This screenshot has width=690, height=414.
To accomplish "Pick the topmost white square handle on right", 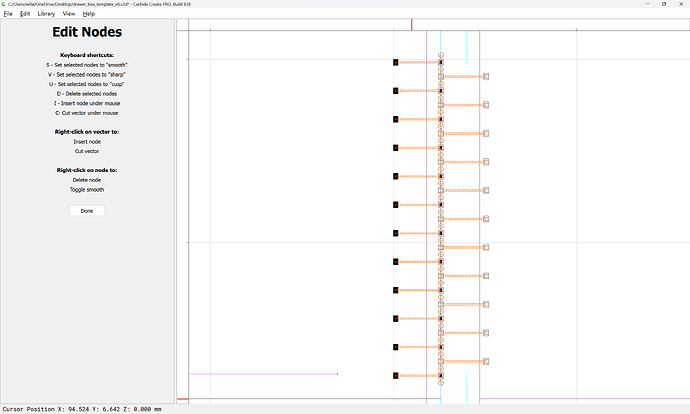I will tap(486, 76).
